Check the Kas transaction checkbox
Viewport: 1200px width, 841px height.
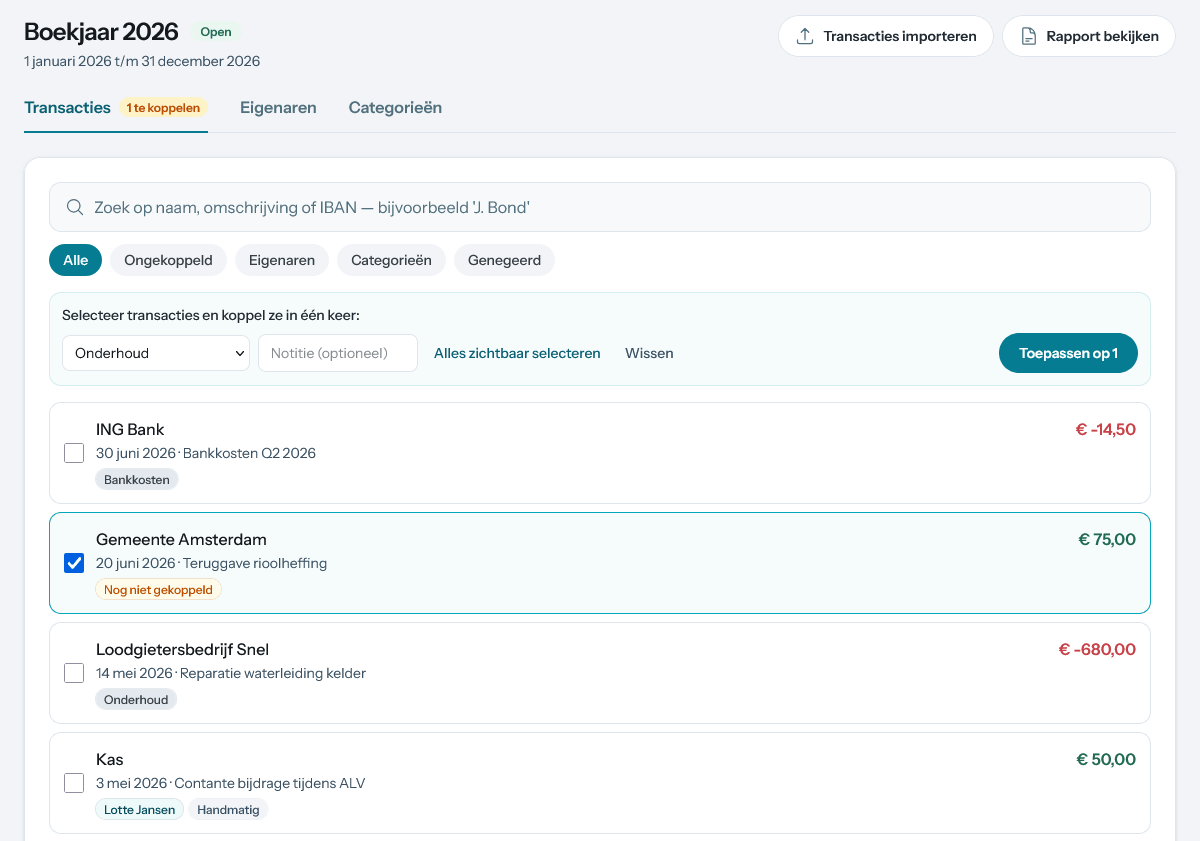click(74, 783)
